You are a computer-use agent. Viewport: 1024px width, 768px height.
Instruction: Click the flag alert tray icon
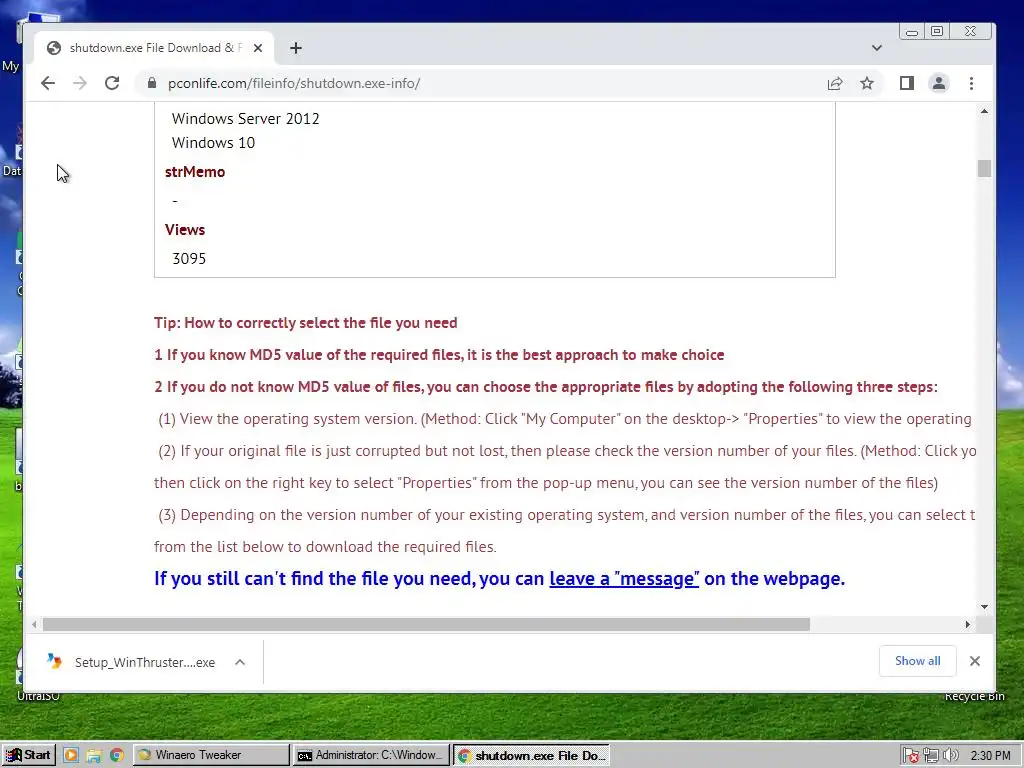point(910,756)
